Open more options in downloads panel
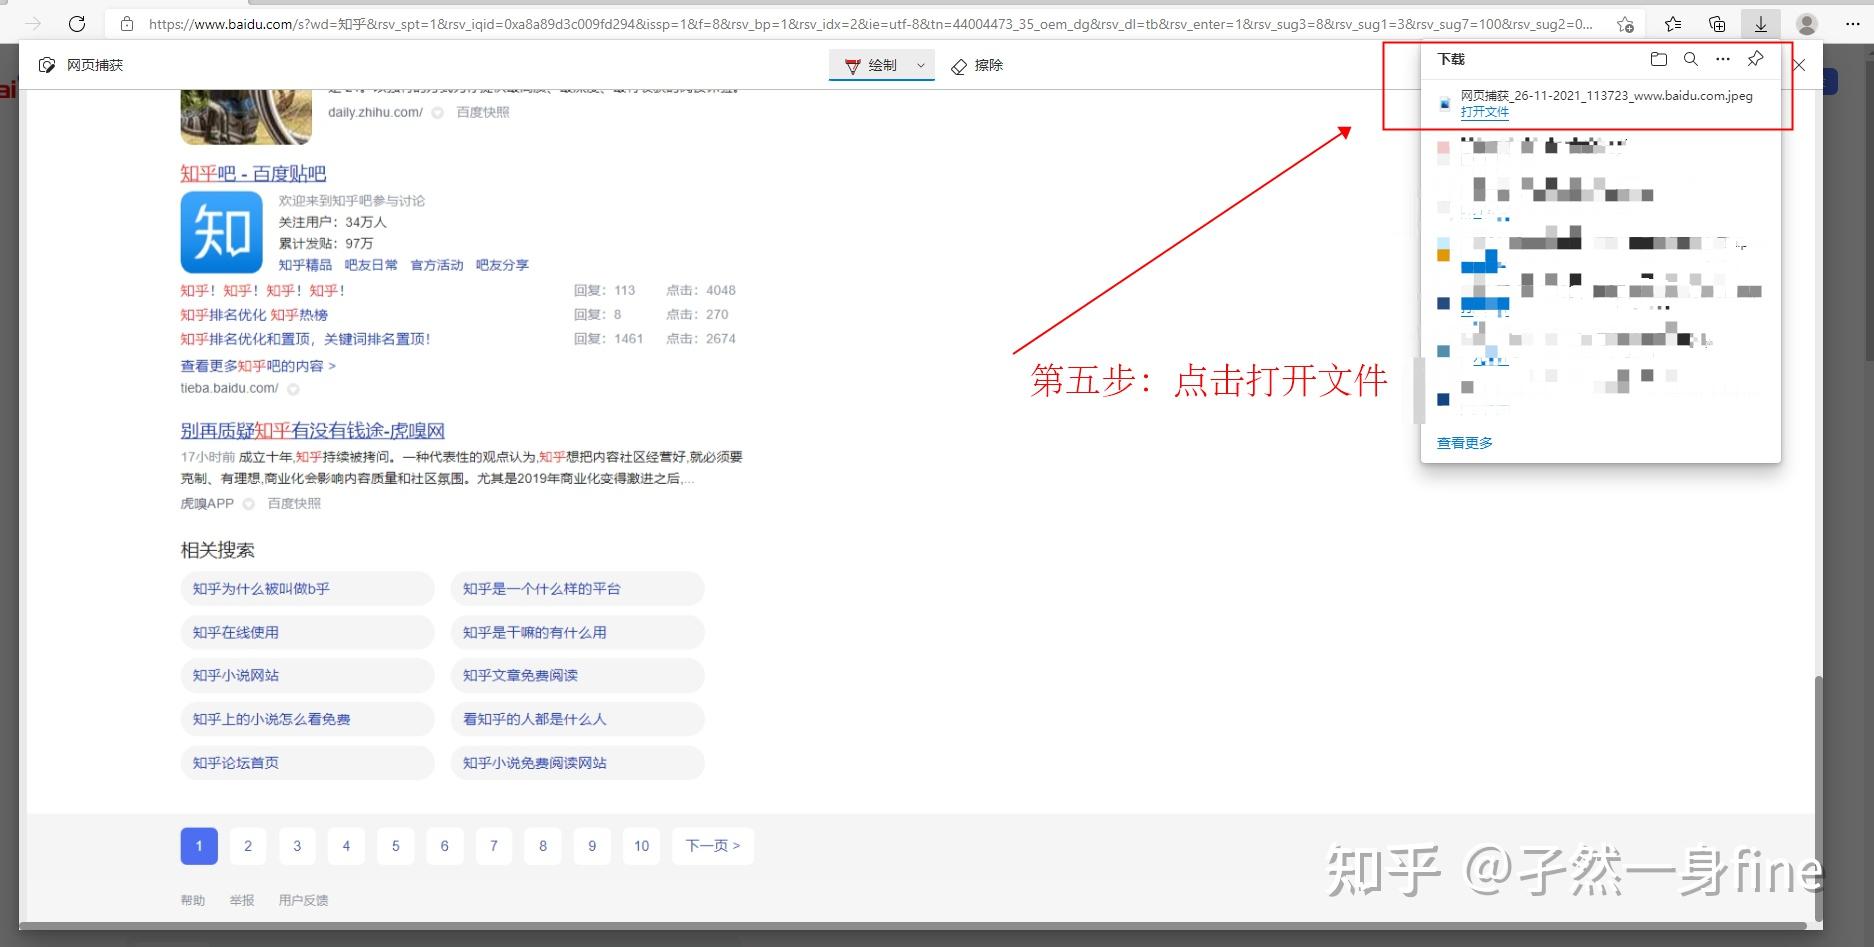Screen dimensions: 1874x947 point(1722,59)
